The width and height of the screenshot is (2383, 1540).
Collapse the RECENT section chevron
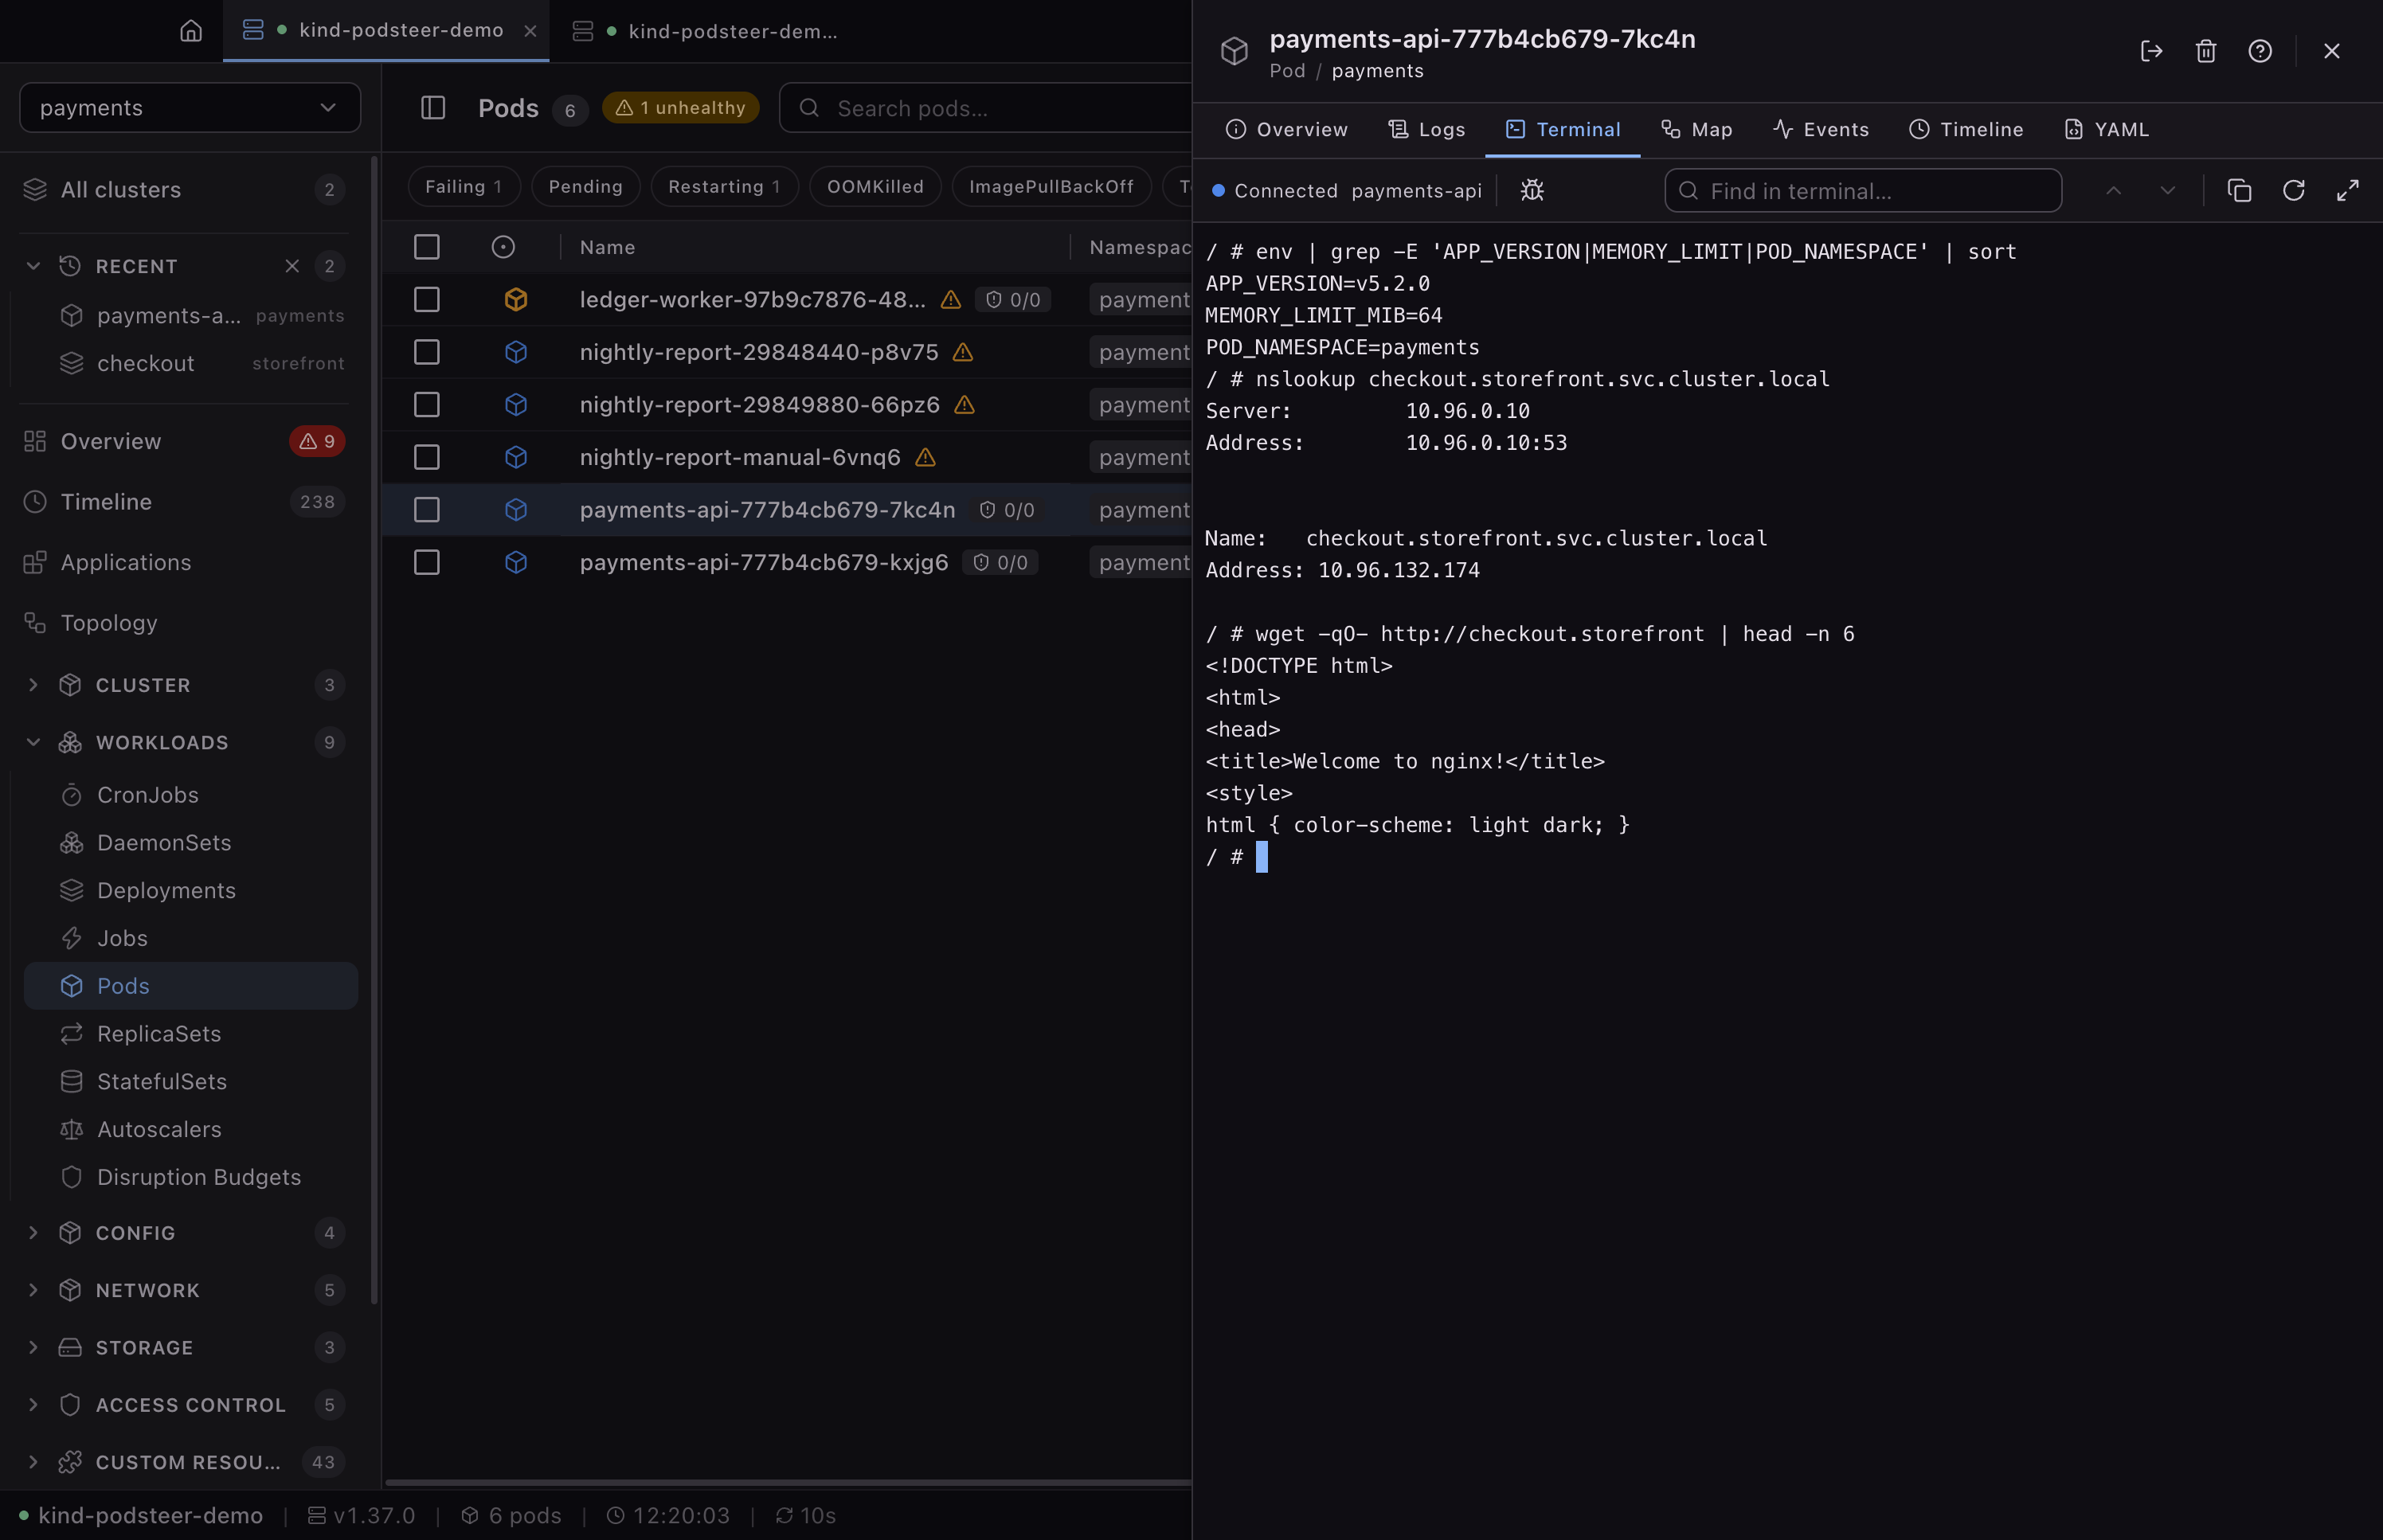[33, 266]
